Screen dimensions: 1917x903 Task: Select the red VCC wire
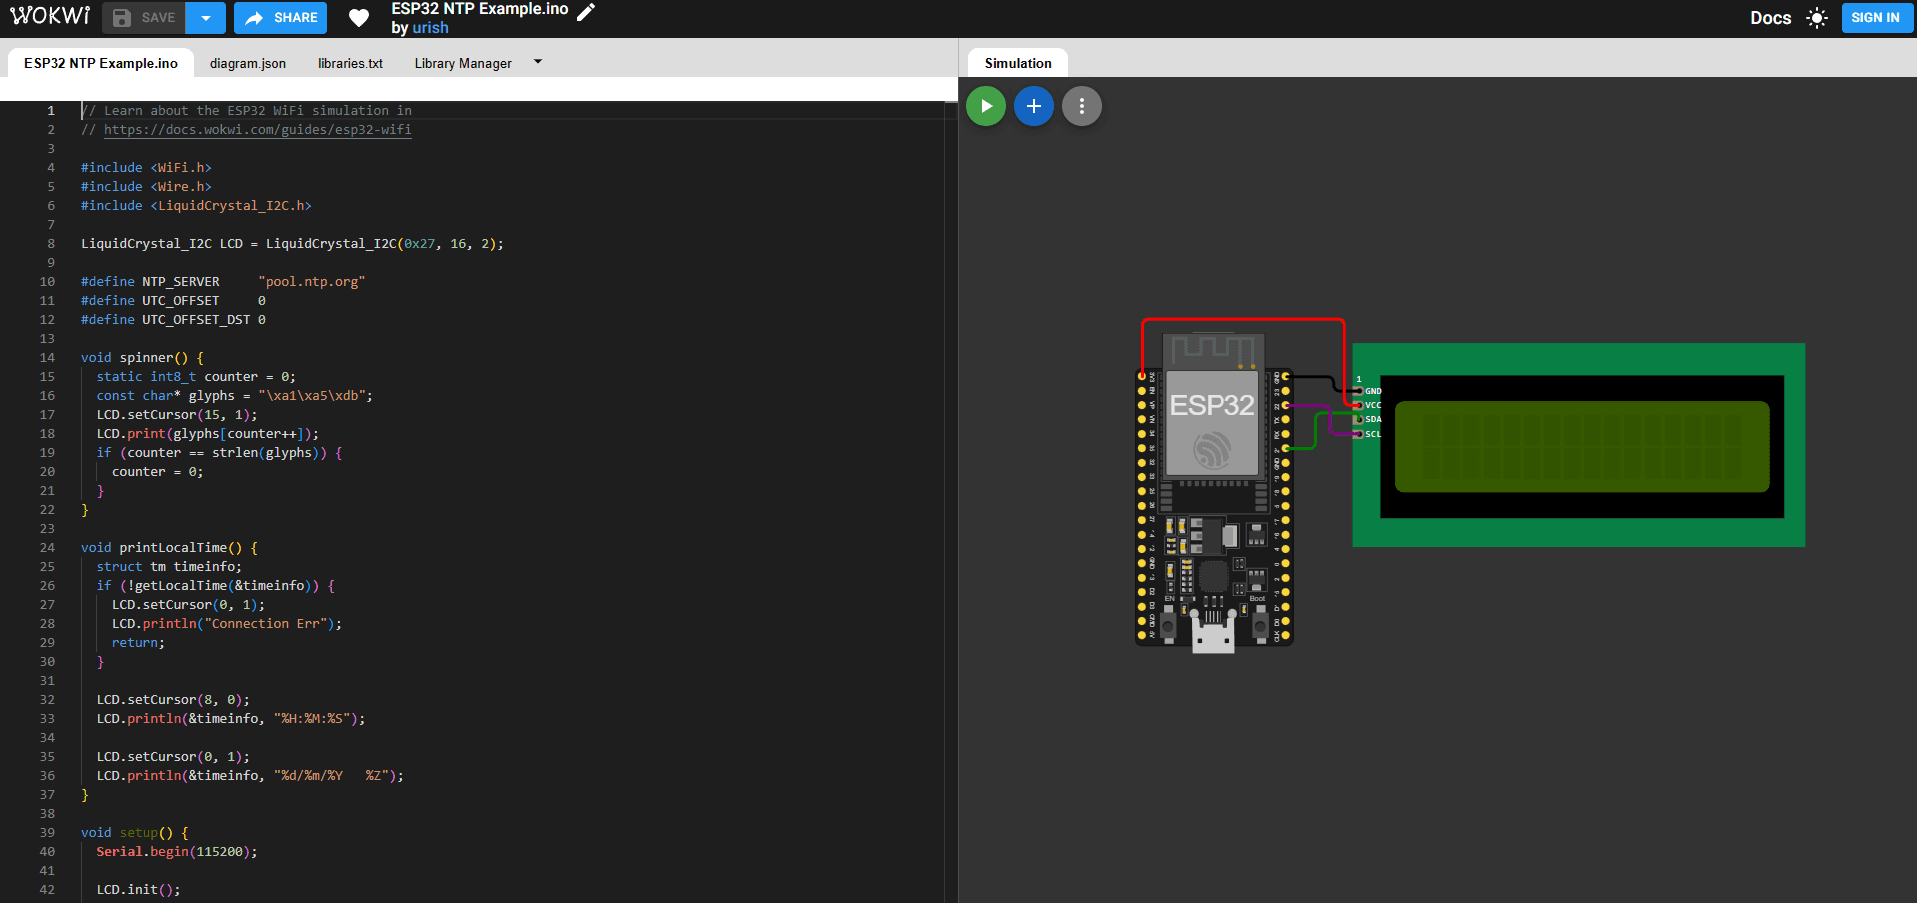pos(1243,320)
